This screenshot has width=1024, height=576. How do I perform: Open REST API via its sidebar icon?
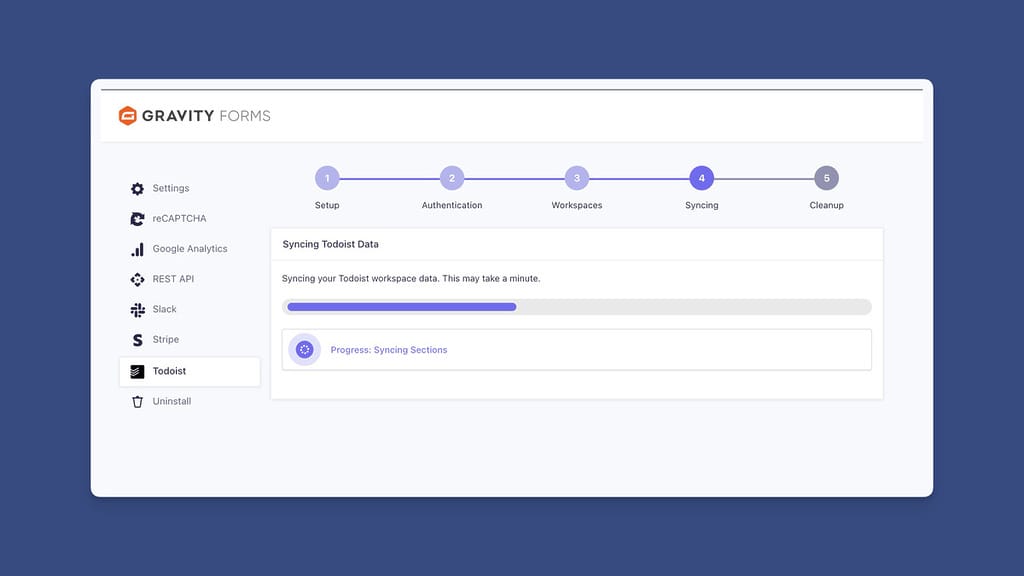click(x=137, y=278)
